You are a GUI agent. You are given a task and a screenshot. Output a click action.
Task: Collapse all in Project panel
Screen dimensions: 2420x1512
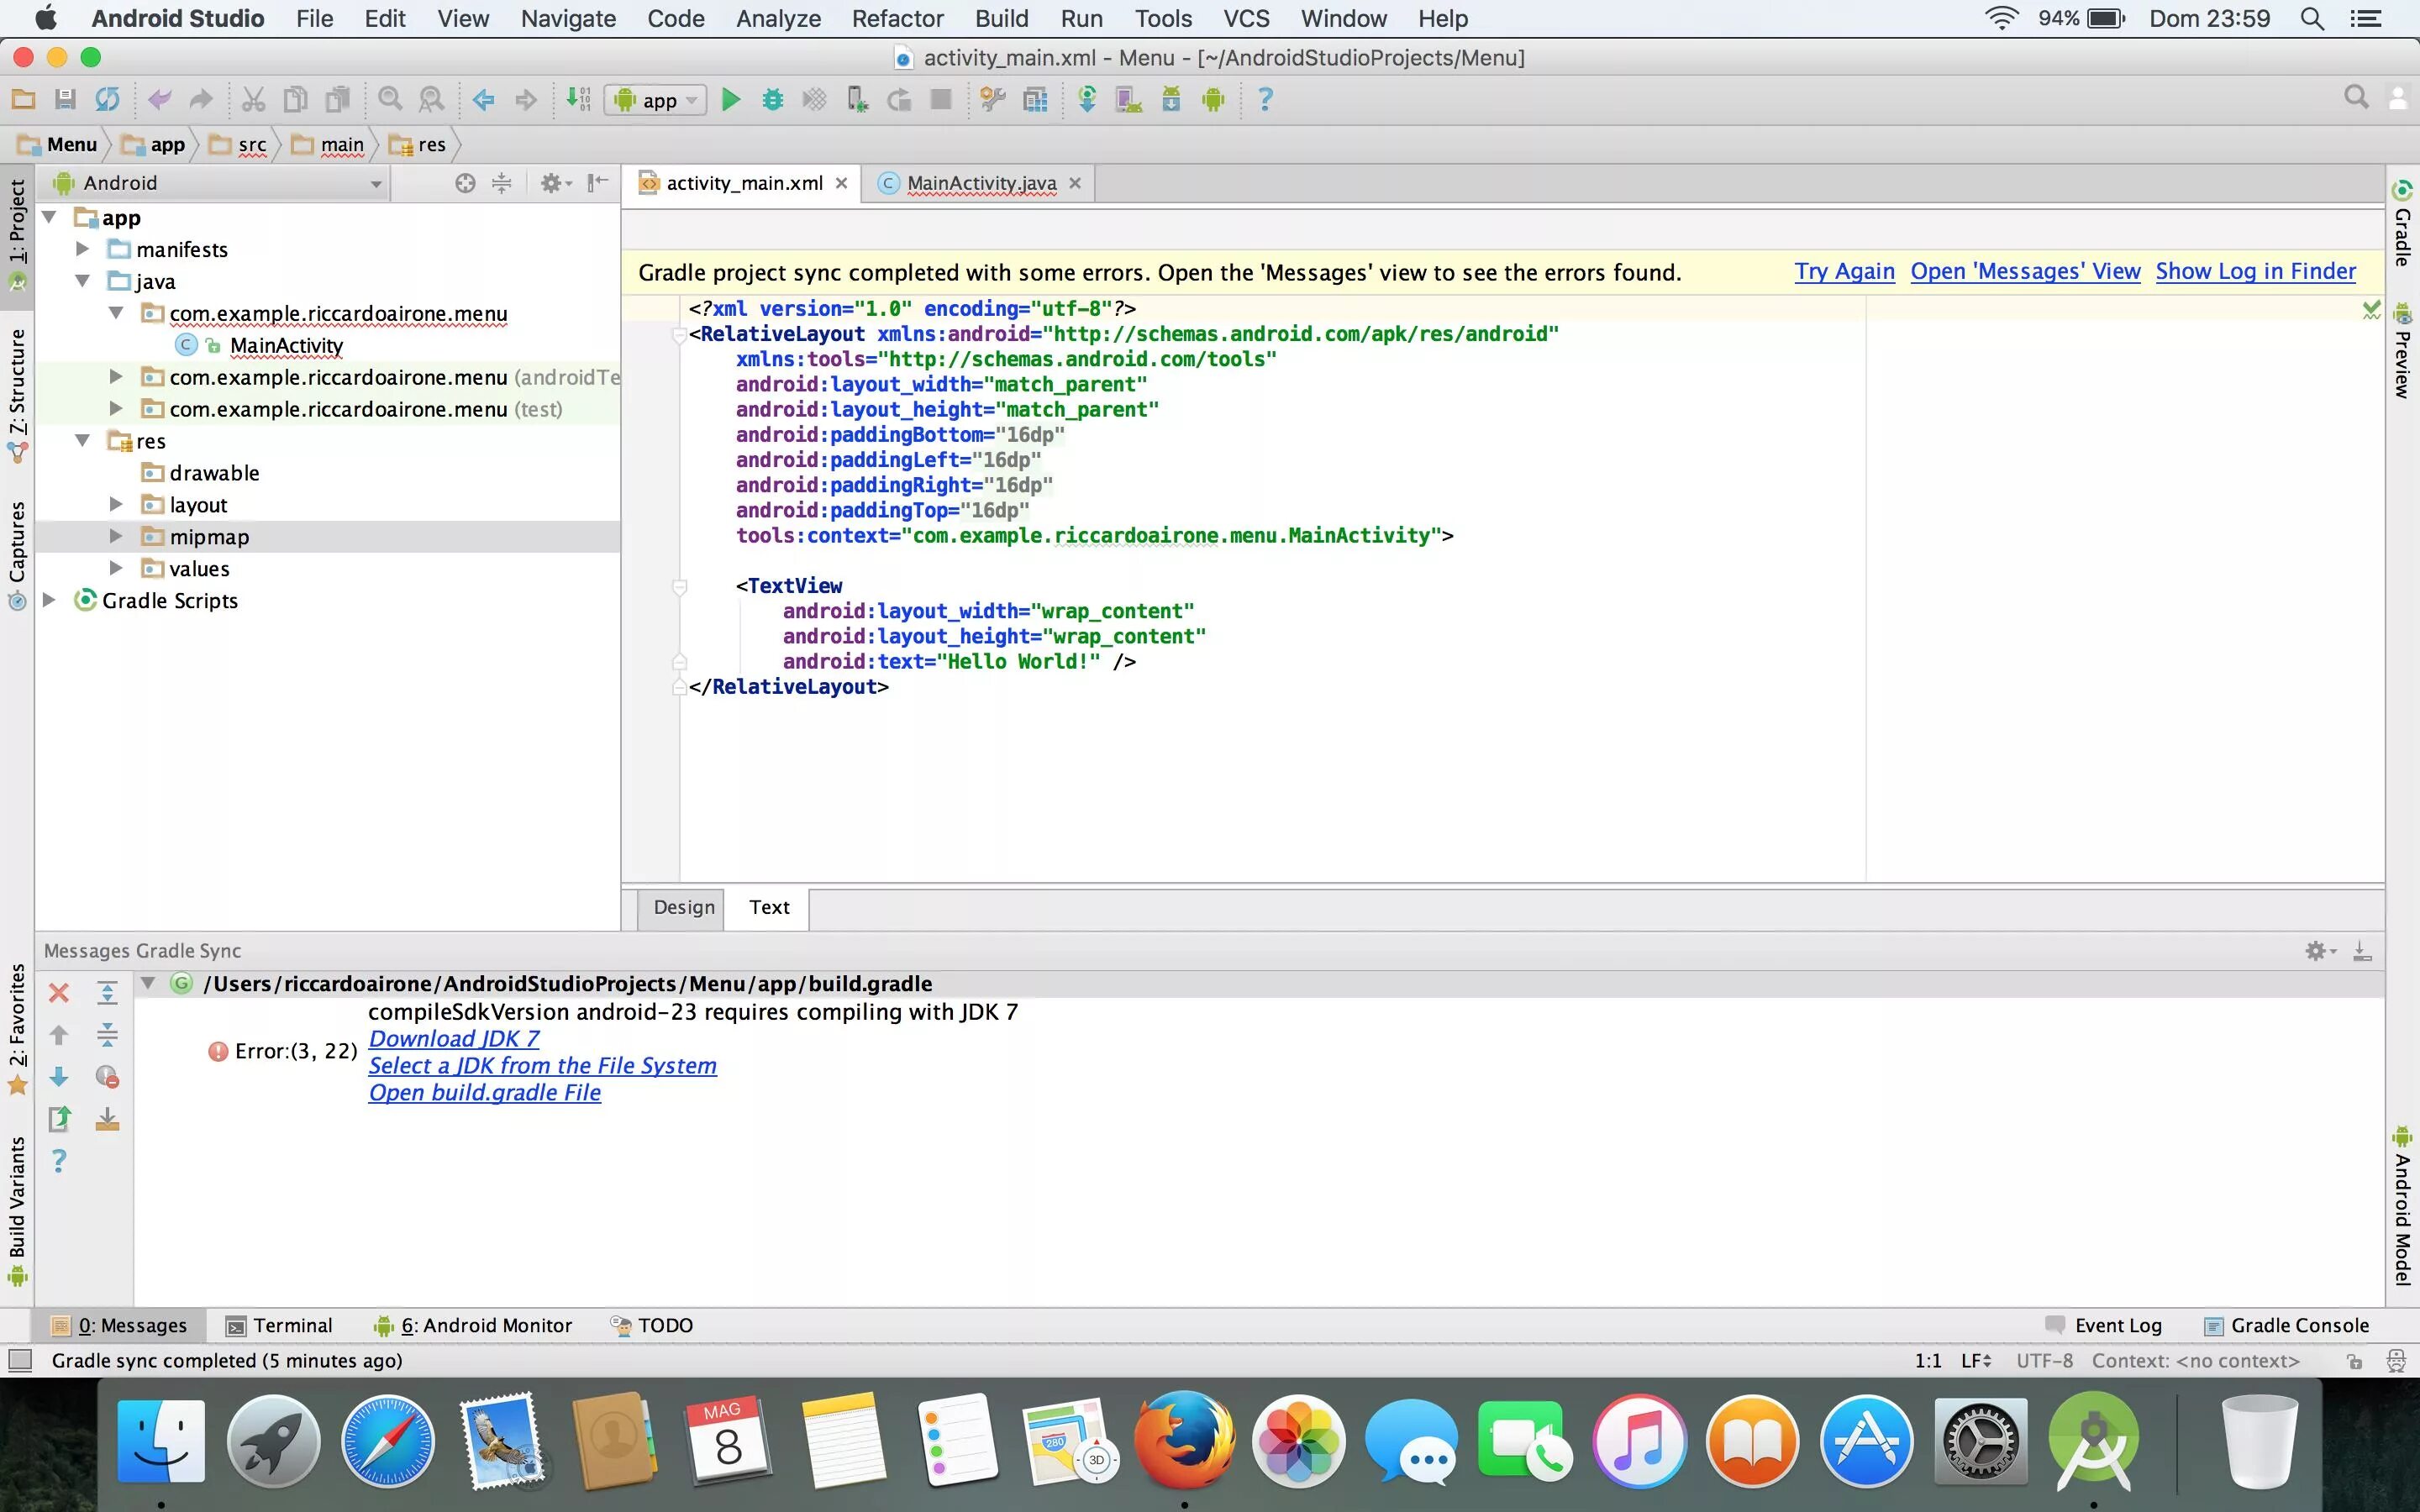pos(502,183)
